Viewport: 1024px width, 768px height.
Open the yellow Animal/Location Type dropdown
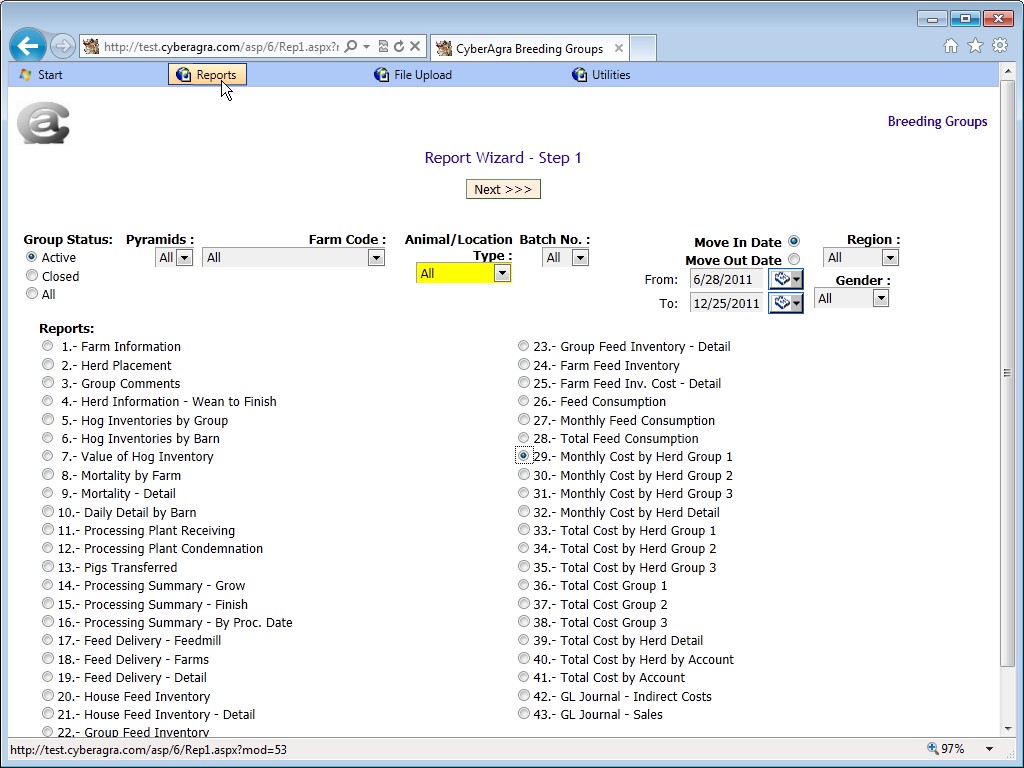[501, 273]
